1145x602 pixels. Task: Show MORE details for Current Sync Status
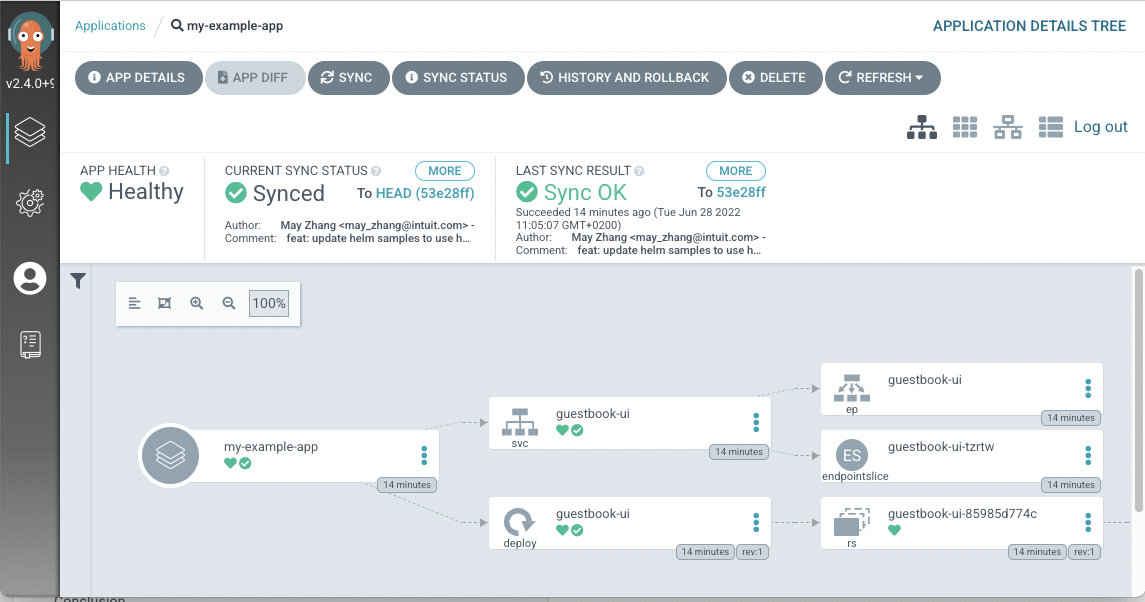point(444,170)
